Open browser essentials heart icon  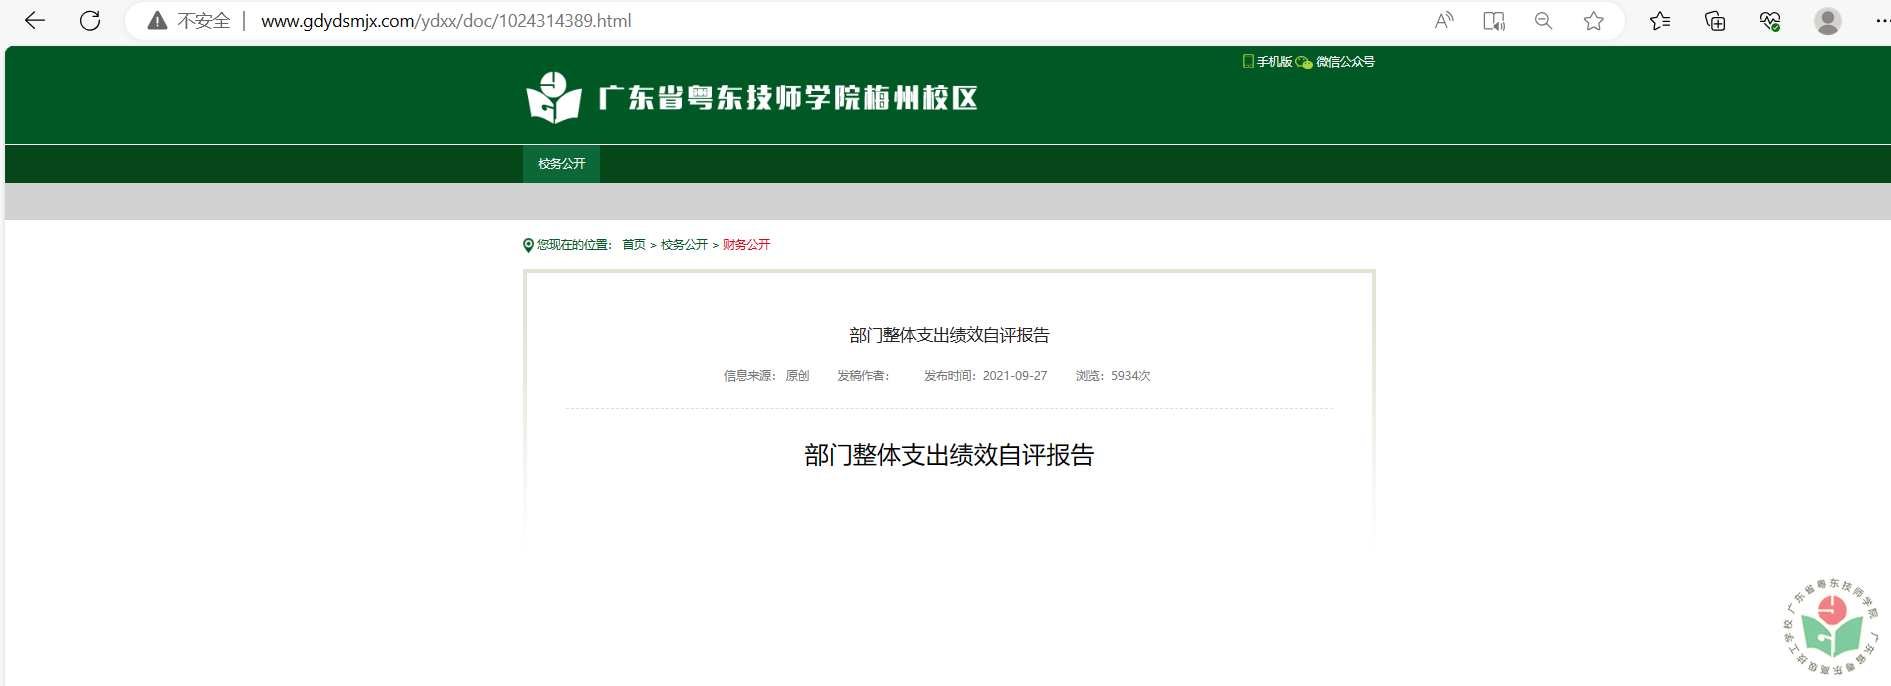click(x=1770, y=21)
